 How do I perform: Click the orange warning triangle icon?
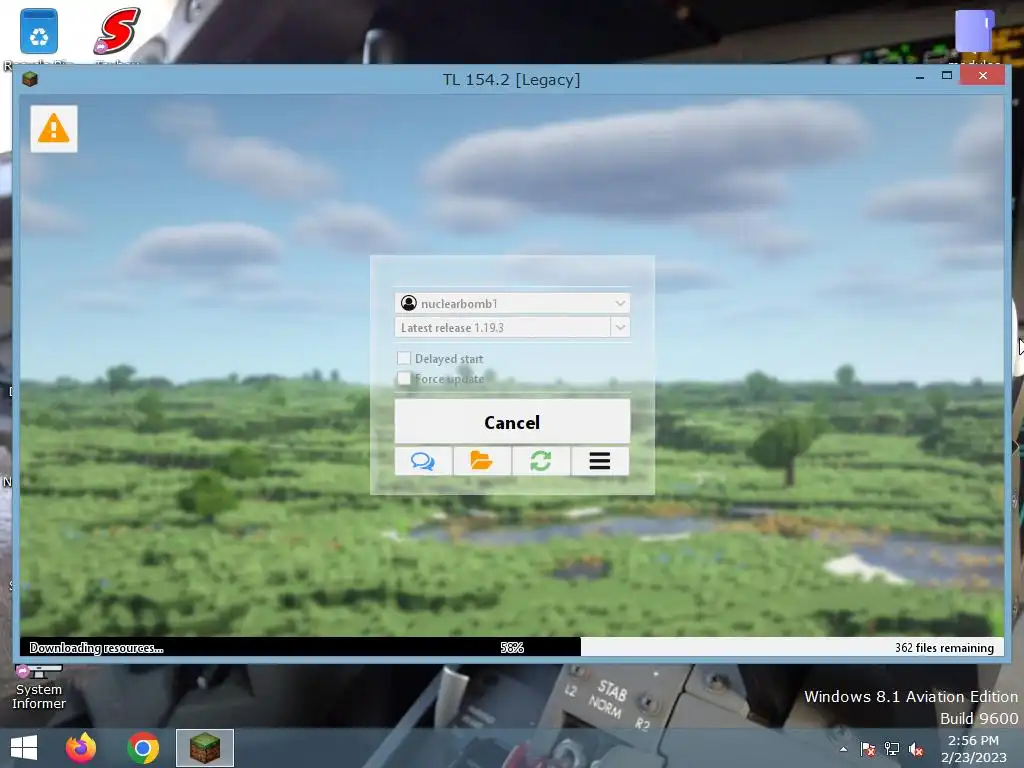(54, 129)
